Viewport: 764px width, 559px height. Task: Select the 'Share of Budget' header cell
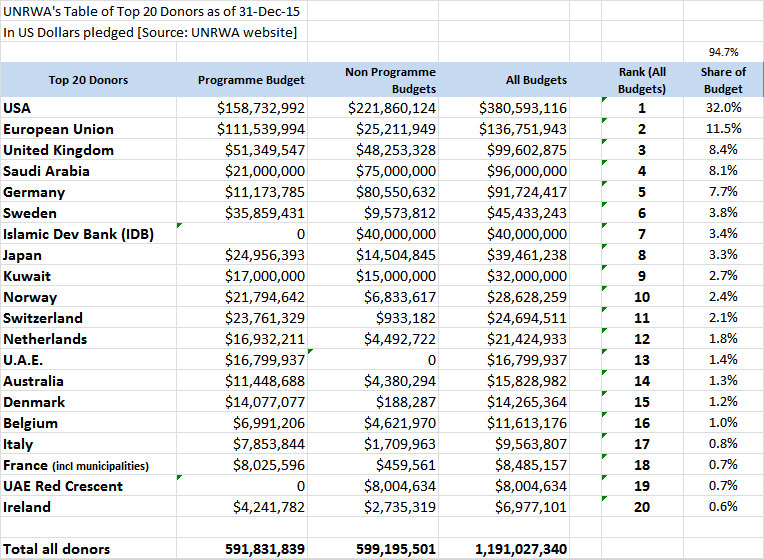point(723,80)
